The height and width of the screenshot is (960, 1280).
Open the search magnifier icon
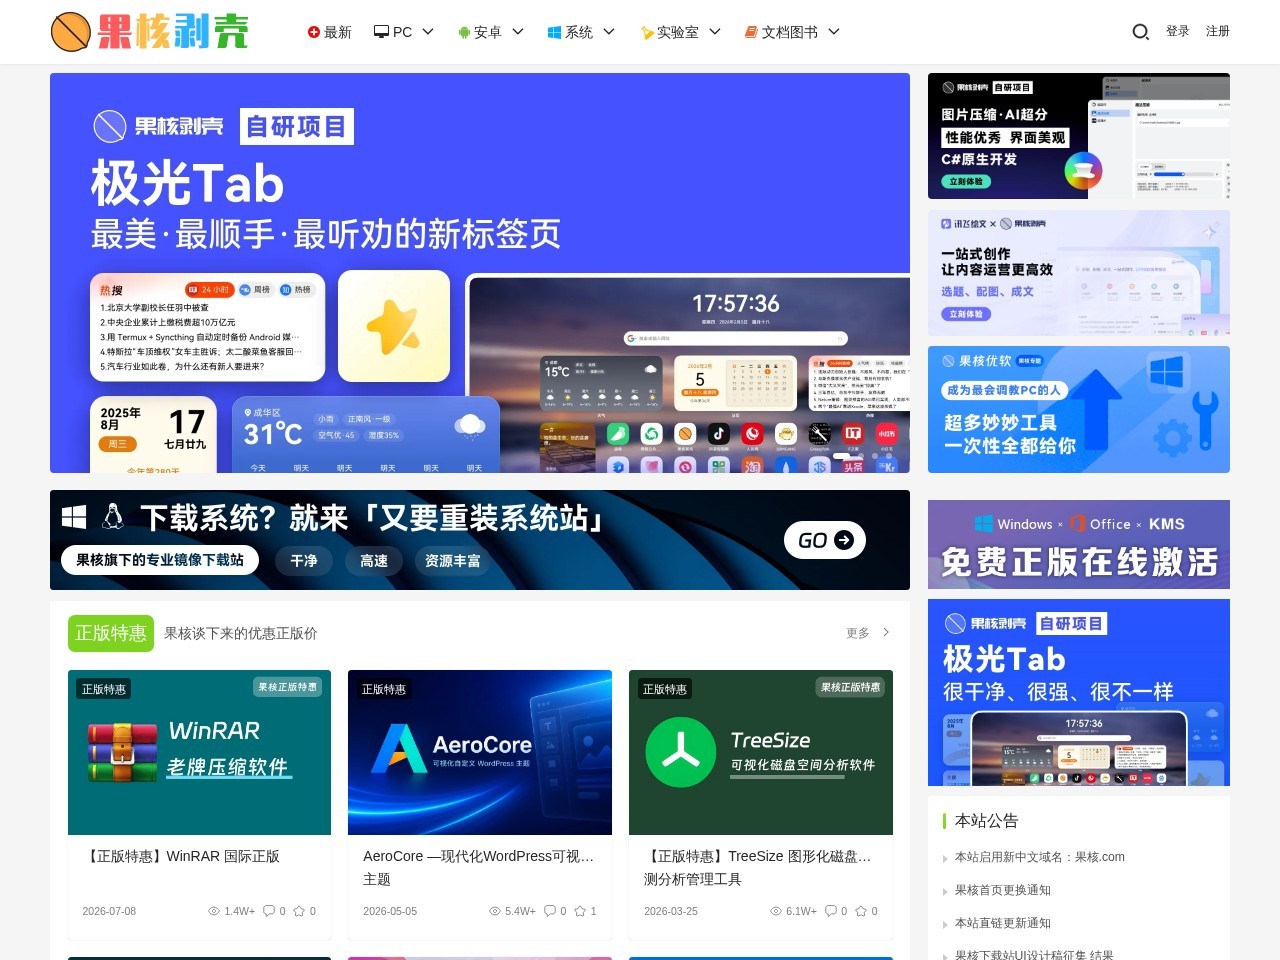(x=1140, y=32)
